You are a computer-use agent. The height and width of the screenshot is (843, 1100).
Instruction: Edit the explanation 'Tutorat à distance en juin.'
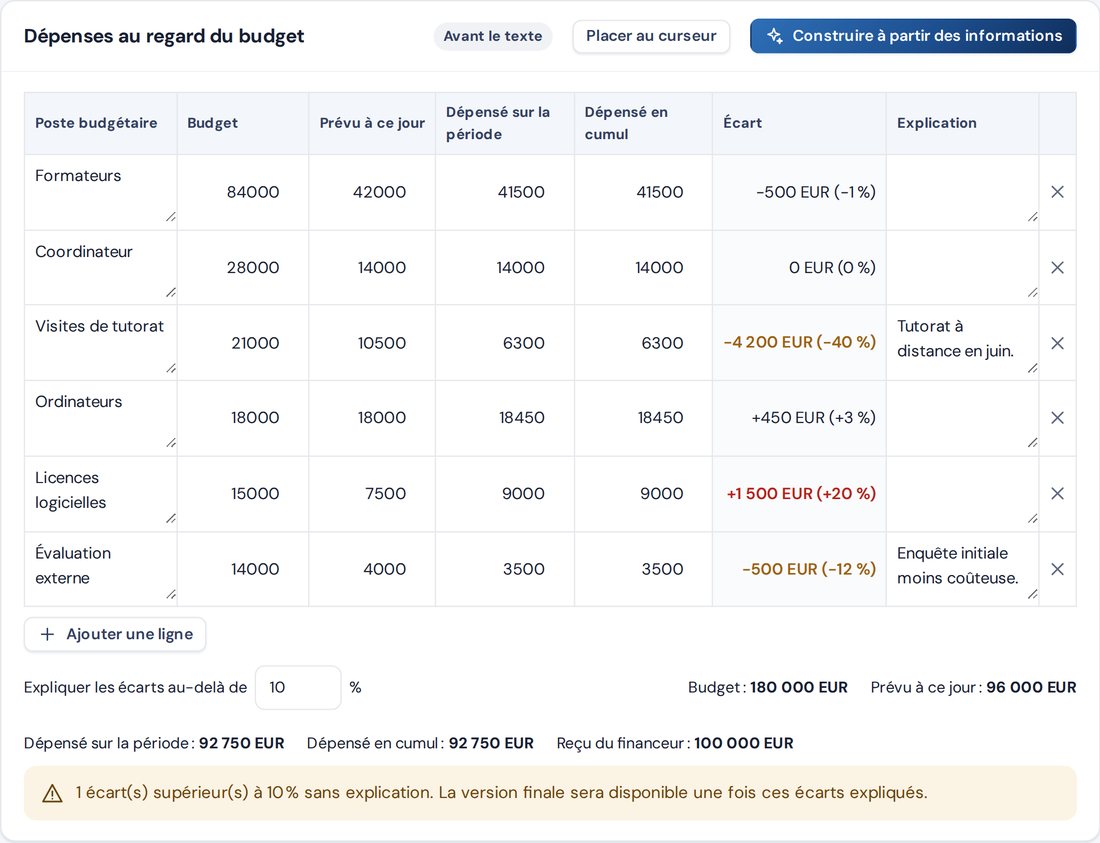click(962, 344)
